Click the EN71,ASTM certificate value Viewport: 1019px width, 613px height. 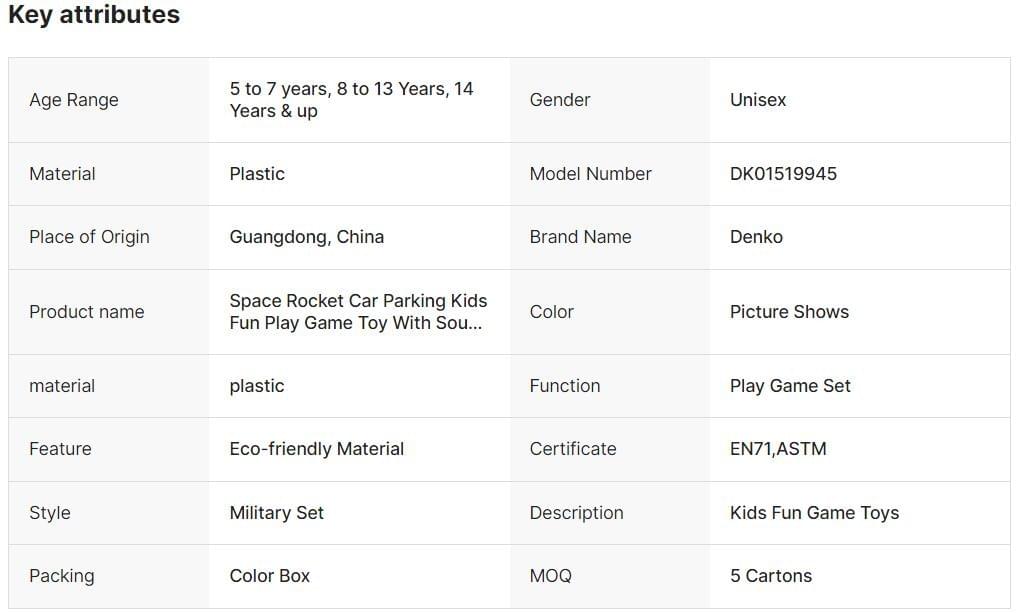point(778,449)
